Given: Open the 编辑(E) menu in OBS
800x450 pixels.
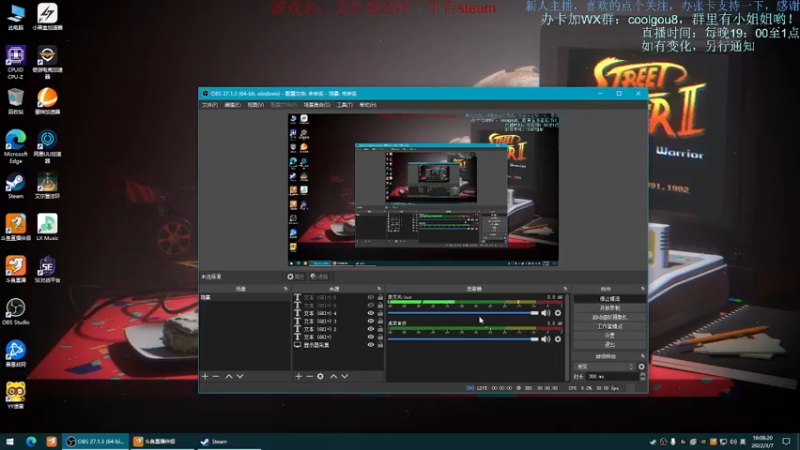Looking at the screenshot, I should (232, 105).
